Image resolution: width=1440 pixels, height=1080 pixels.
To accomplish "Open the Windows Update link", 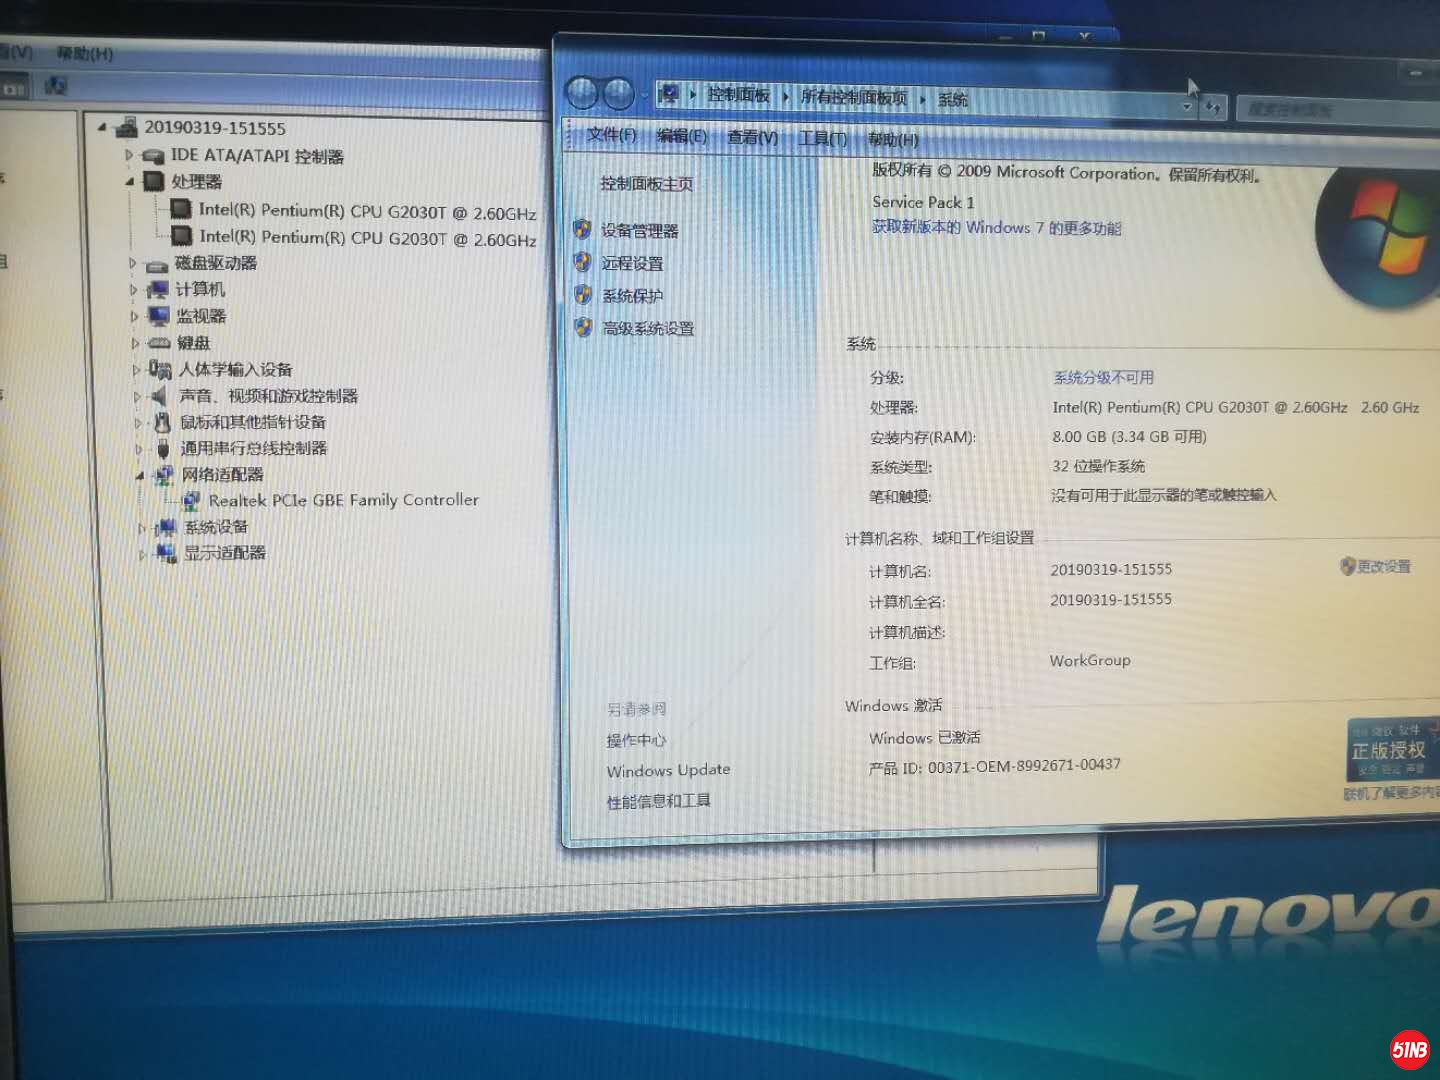I will coord(668,770).
